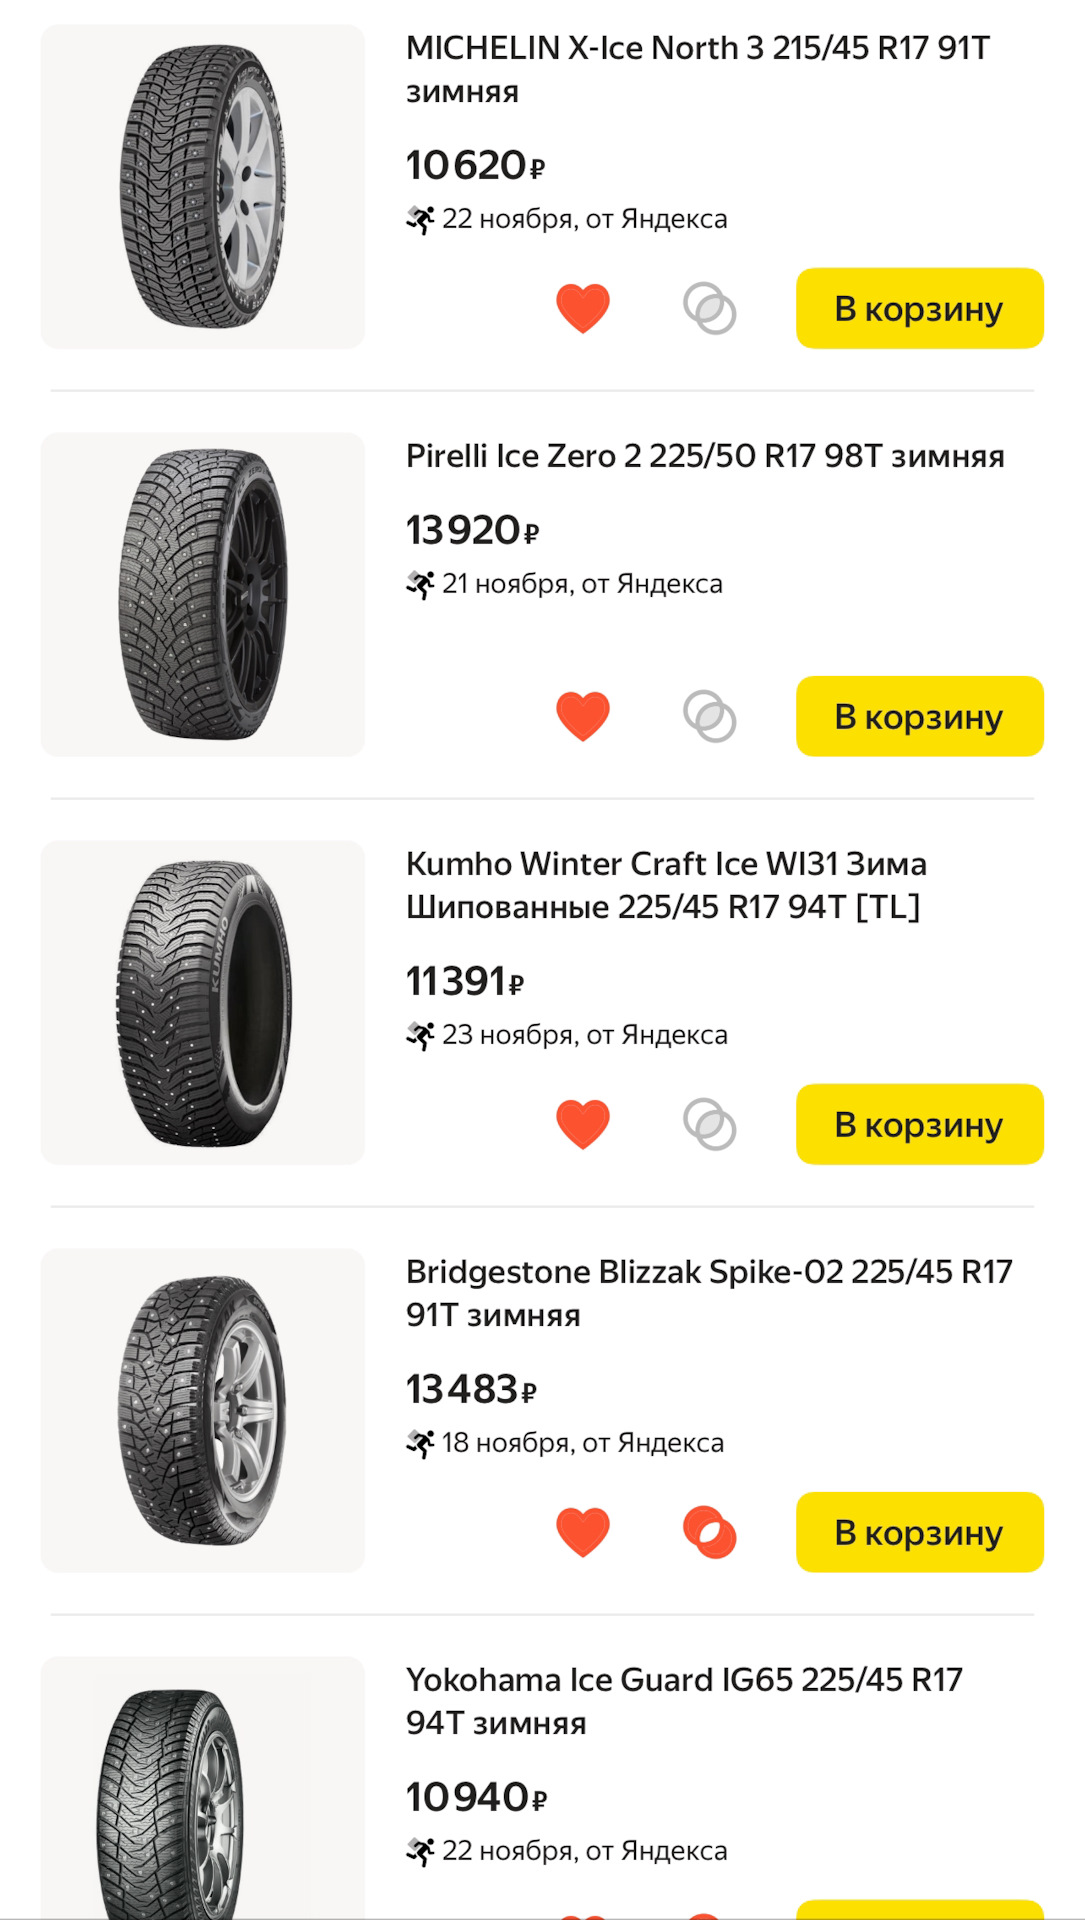
Task: View the Pirelli Ice Zero 2 tire photo
Action: coord(203,595)
